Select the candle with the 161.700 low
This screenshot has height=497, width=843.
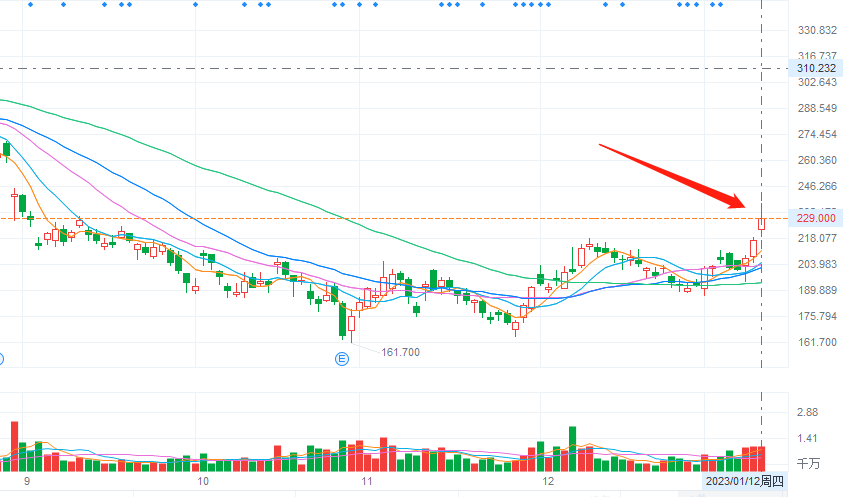tap(352, 323)
